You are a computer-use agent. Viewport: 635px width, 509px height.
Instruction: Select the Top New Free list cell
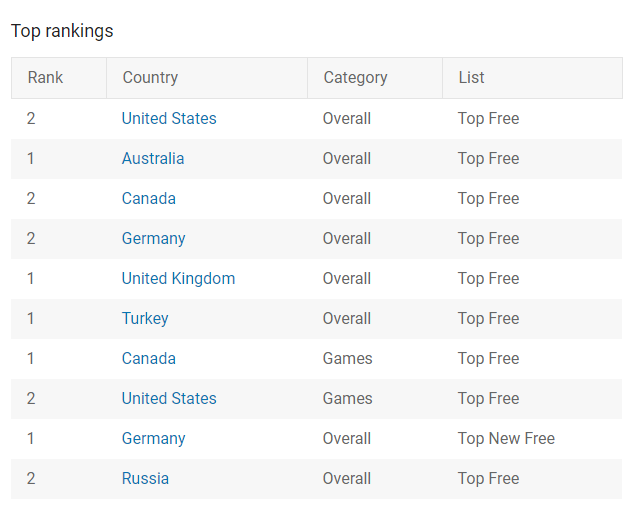tap(506, 438)
